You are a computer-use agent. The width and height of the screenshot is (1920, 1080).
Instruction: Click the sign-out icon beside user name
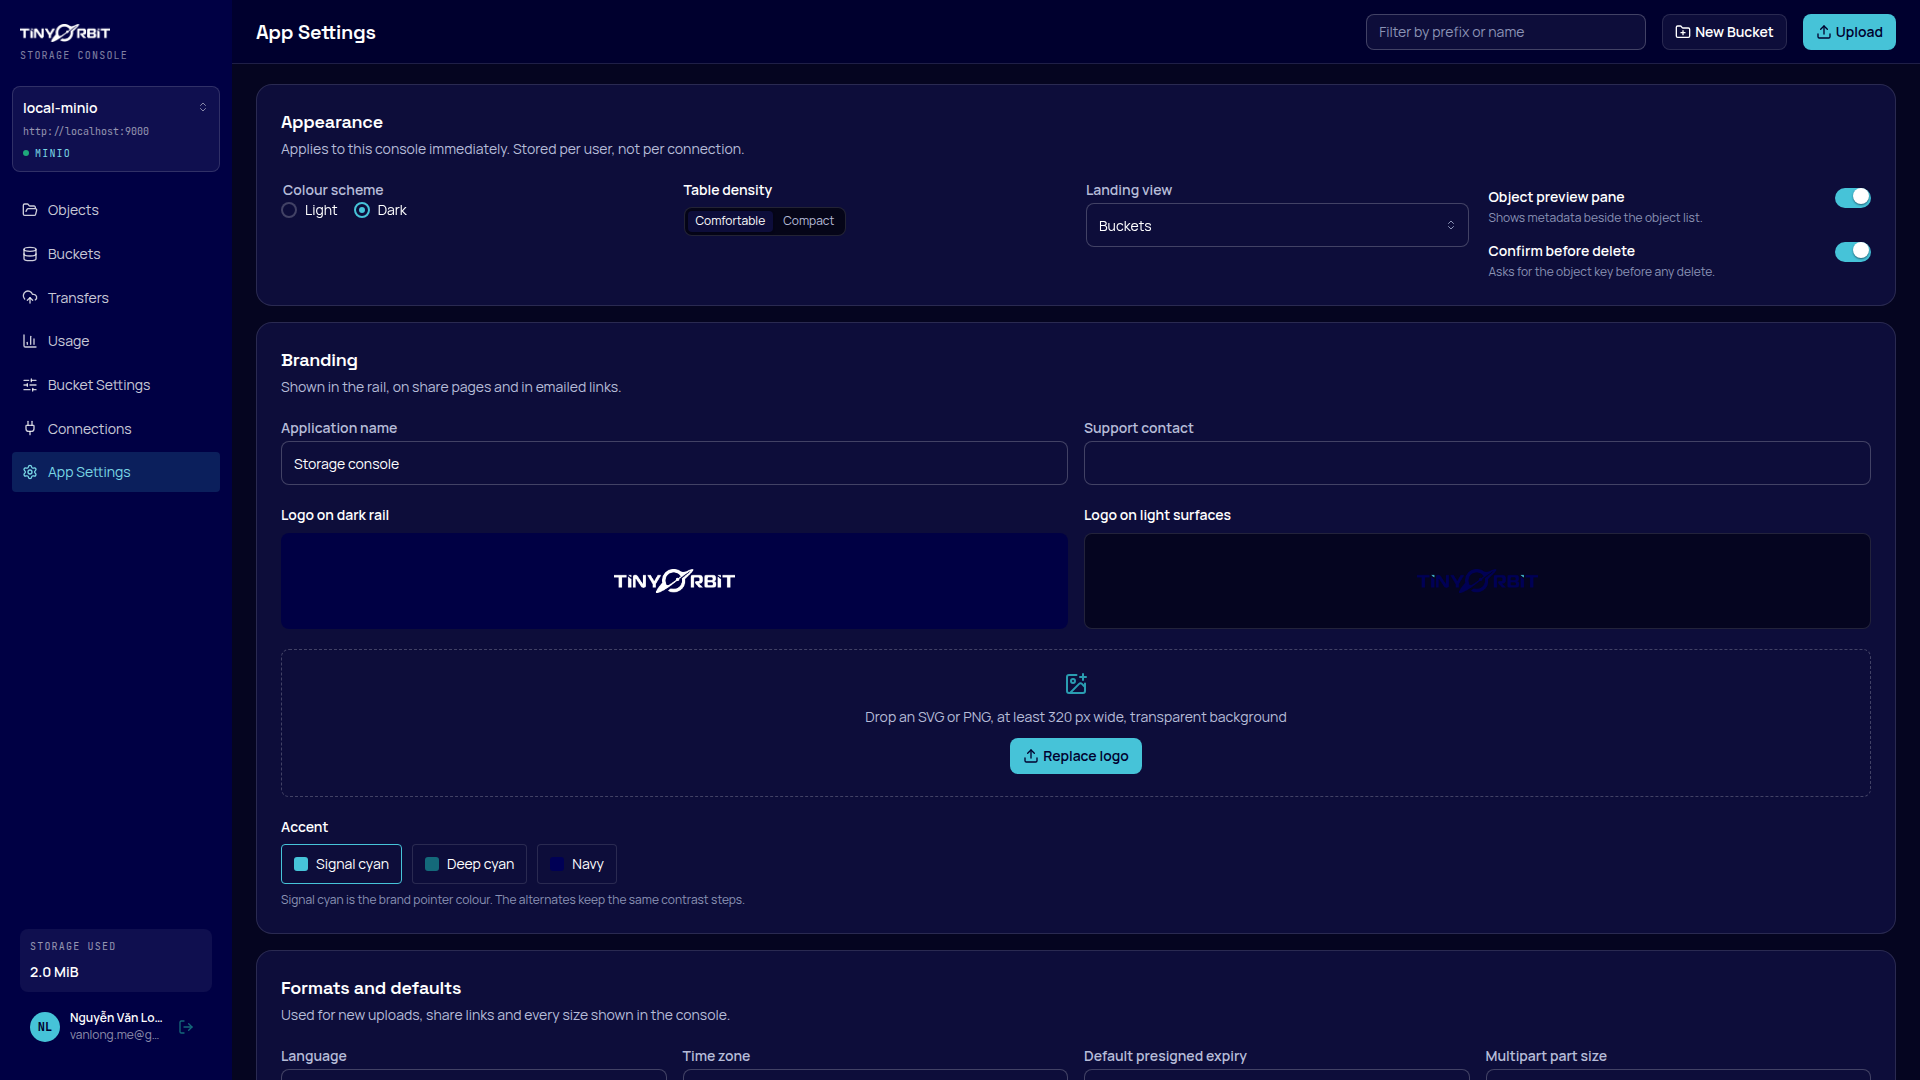tap(186, 1027)
